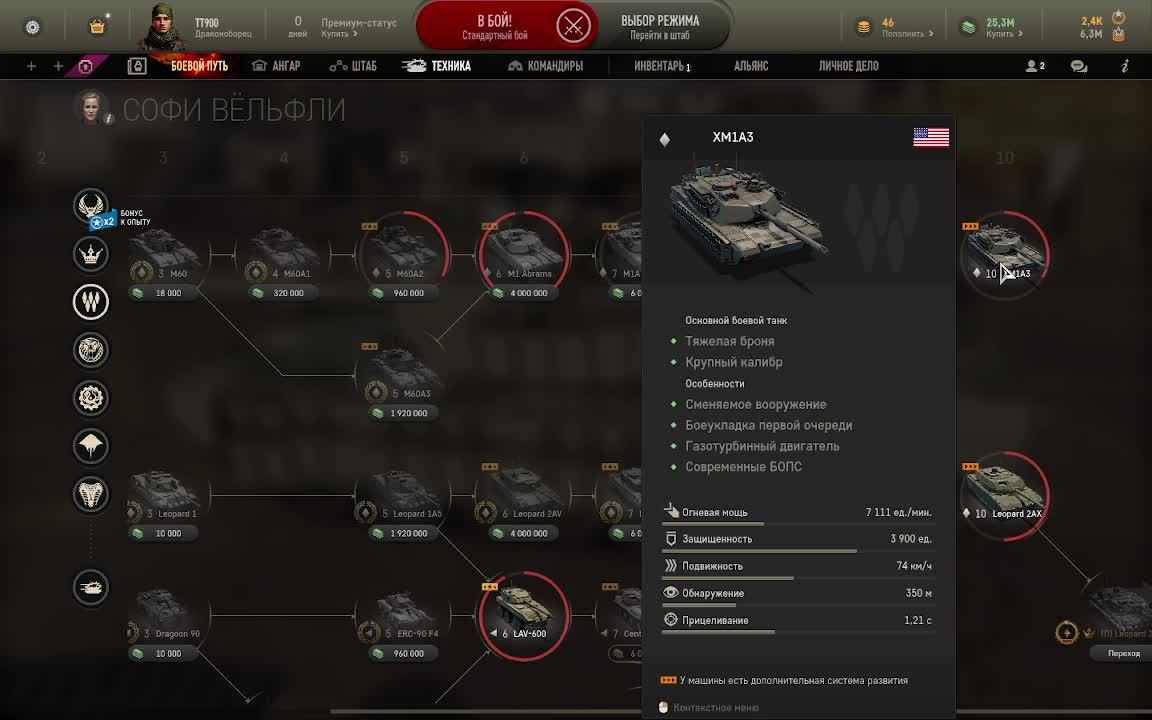Viewport: 1152px width, 720px height.
Task: Open the shop basket icon
Action: pyautogui.click(x=97, y=26)
